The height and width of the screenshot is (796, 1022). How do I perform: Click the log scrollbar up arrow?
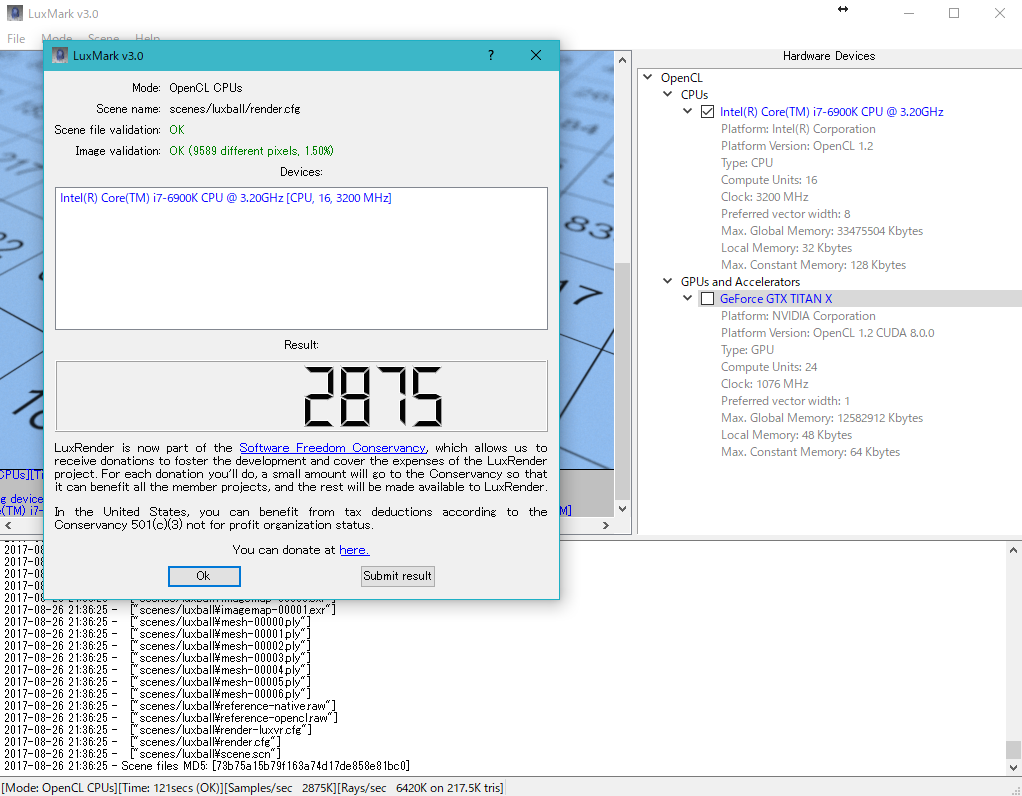pos(1013,549)
